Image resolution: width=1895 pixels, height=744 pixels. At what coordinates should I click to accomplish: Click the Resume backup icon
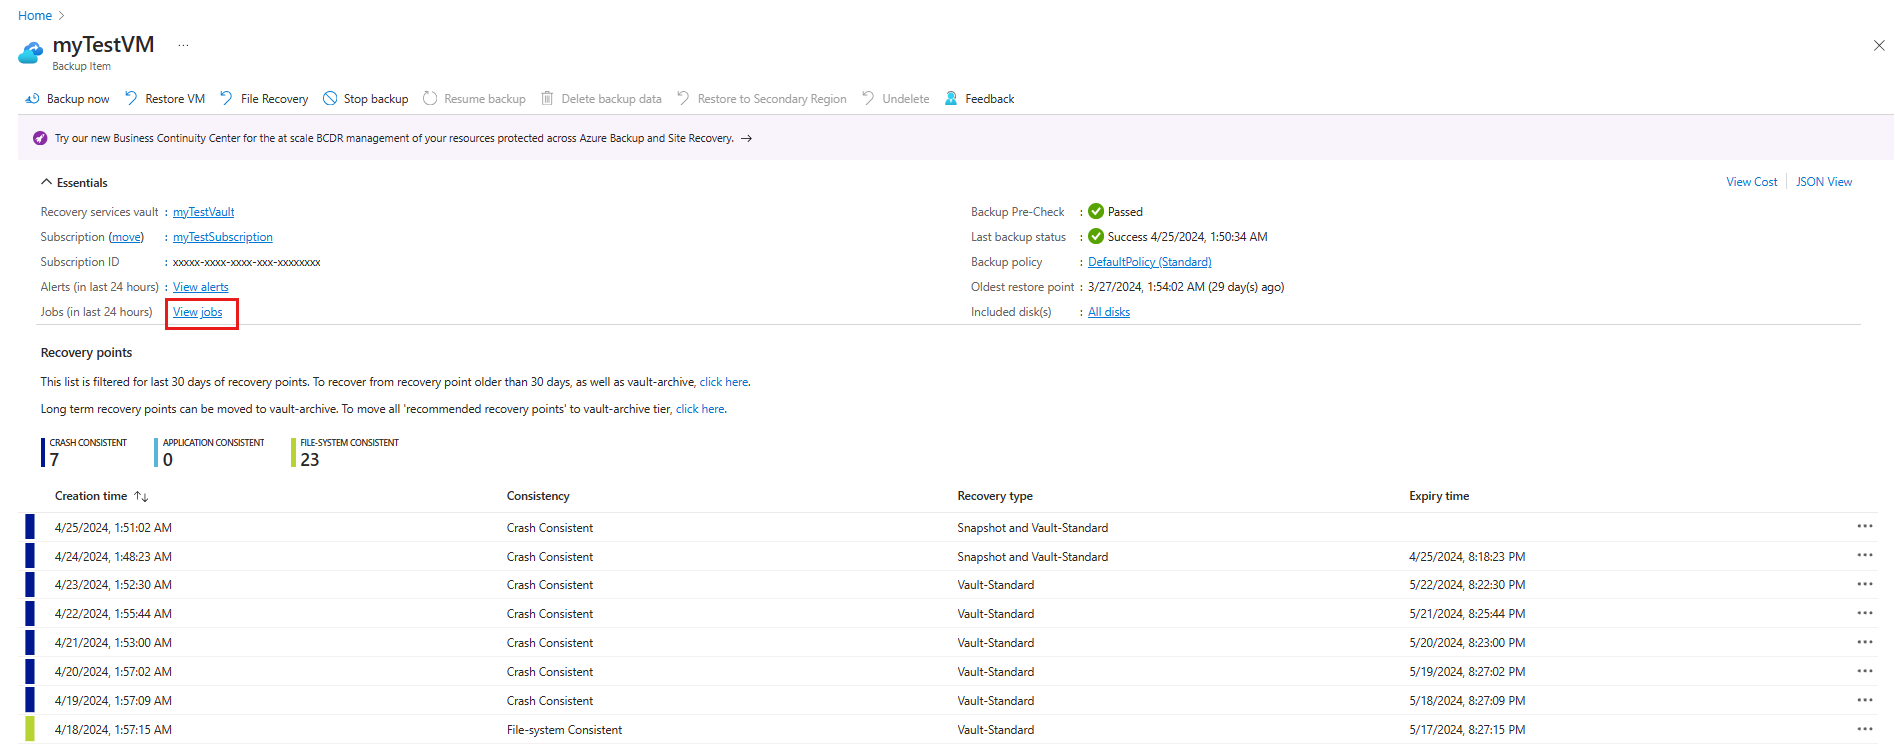tap(430, 98)
